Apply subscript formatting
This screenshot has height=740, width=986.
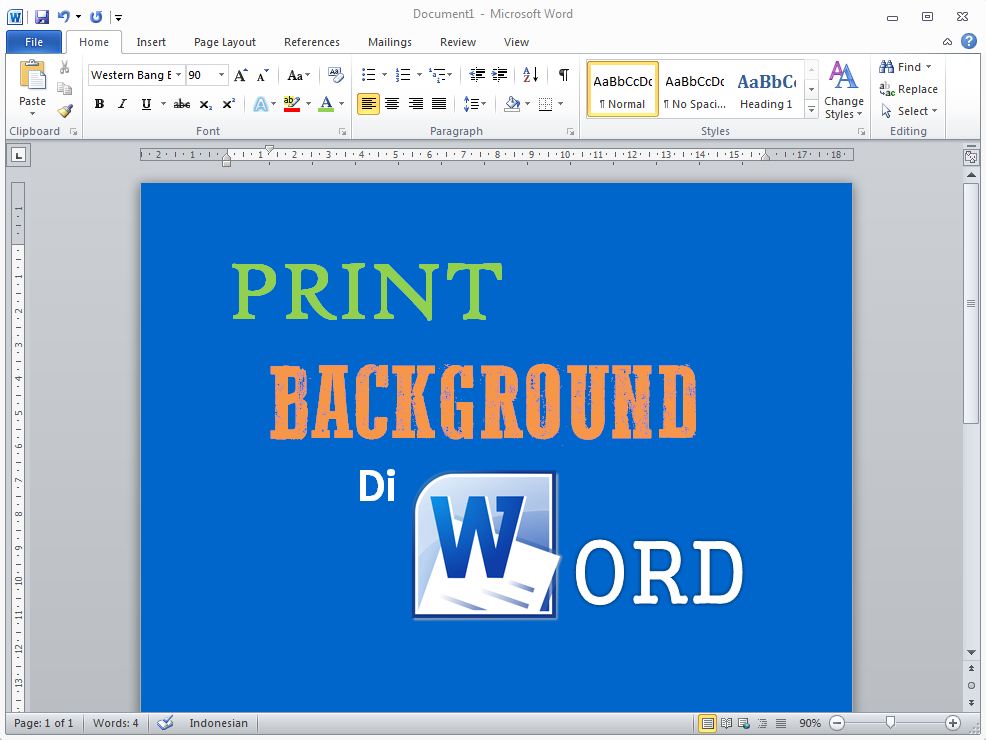pos(206,104)
